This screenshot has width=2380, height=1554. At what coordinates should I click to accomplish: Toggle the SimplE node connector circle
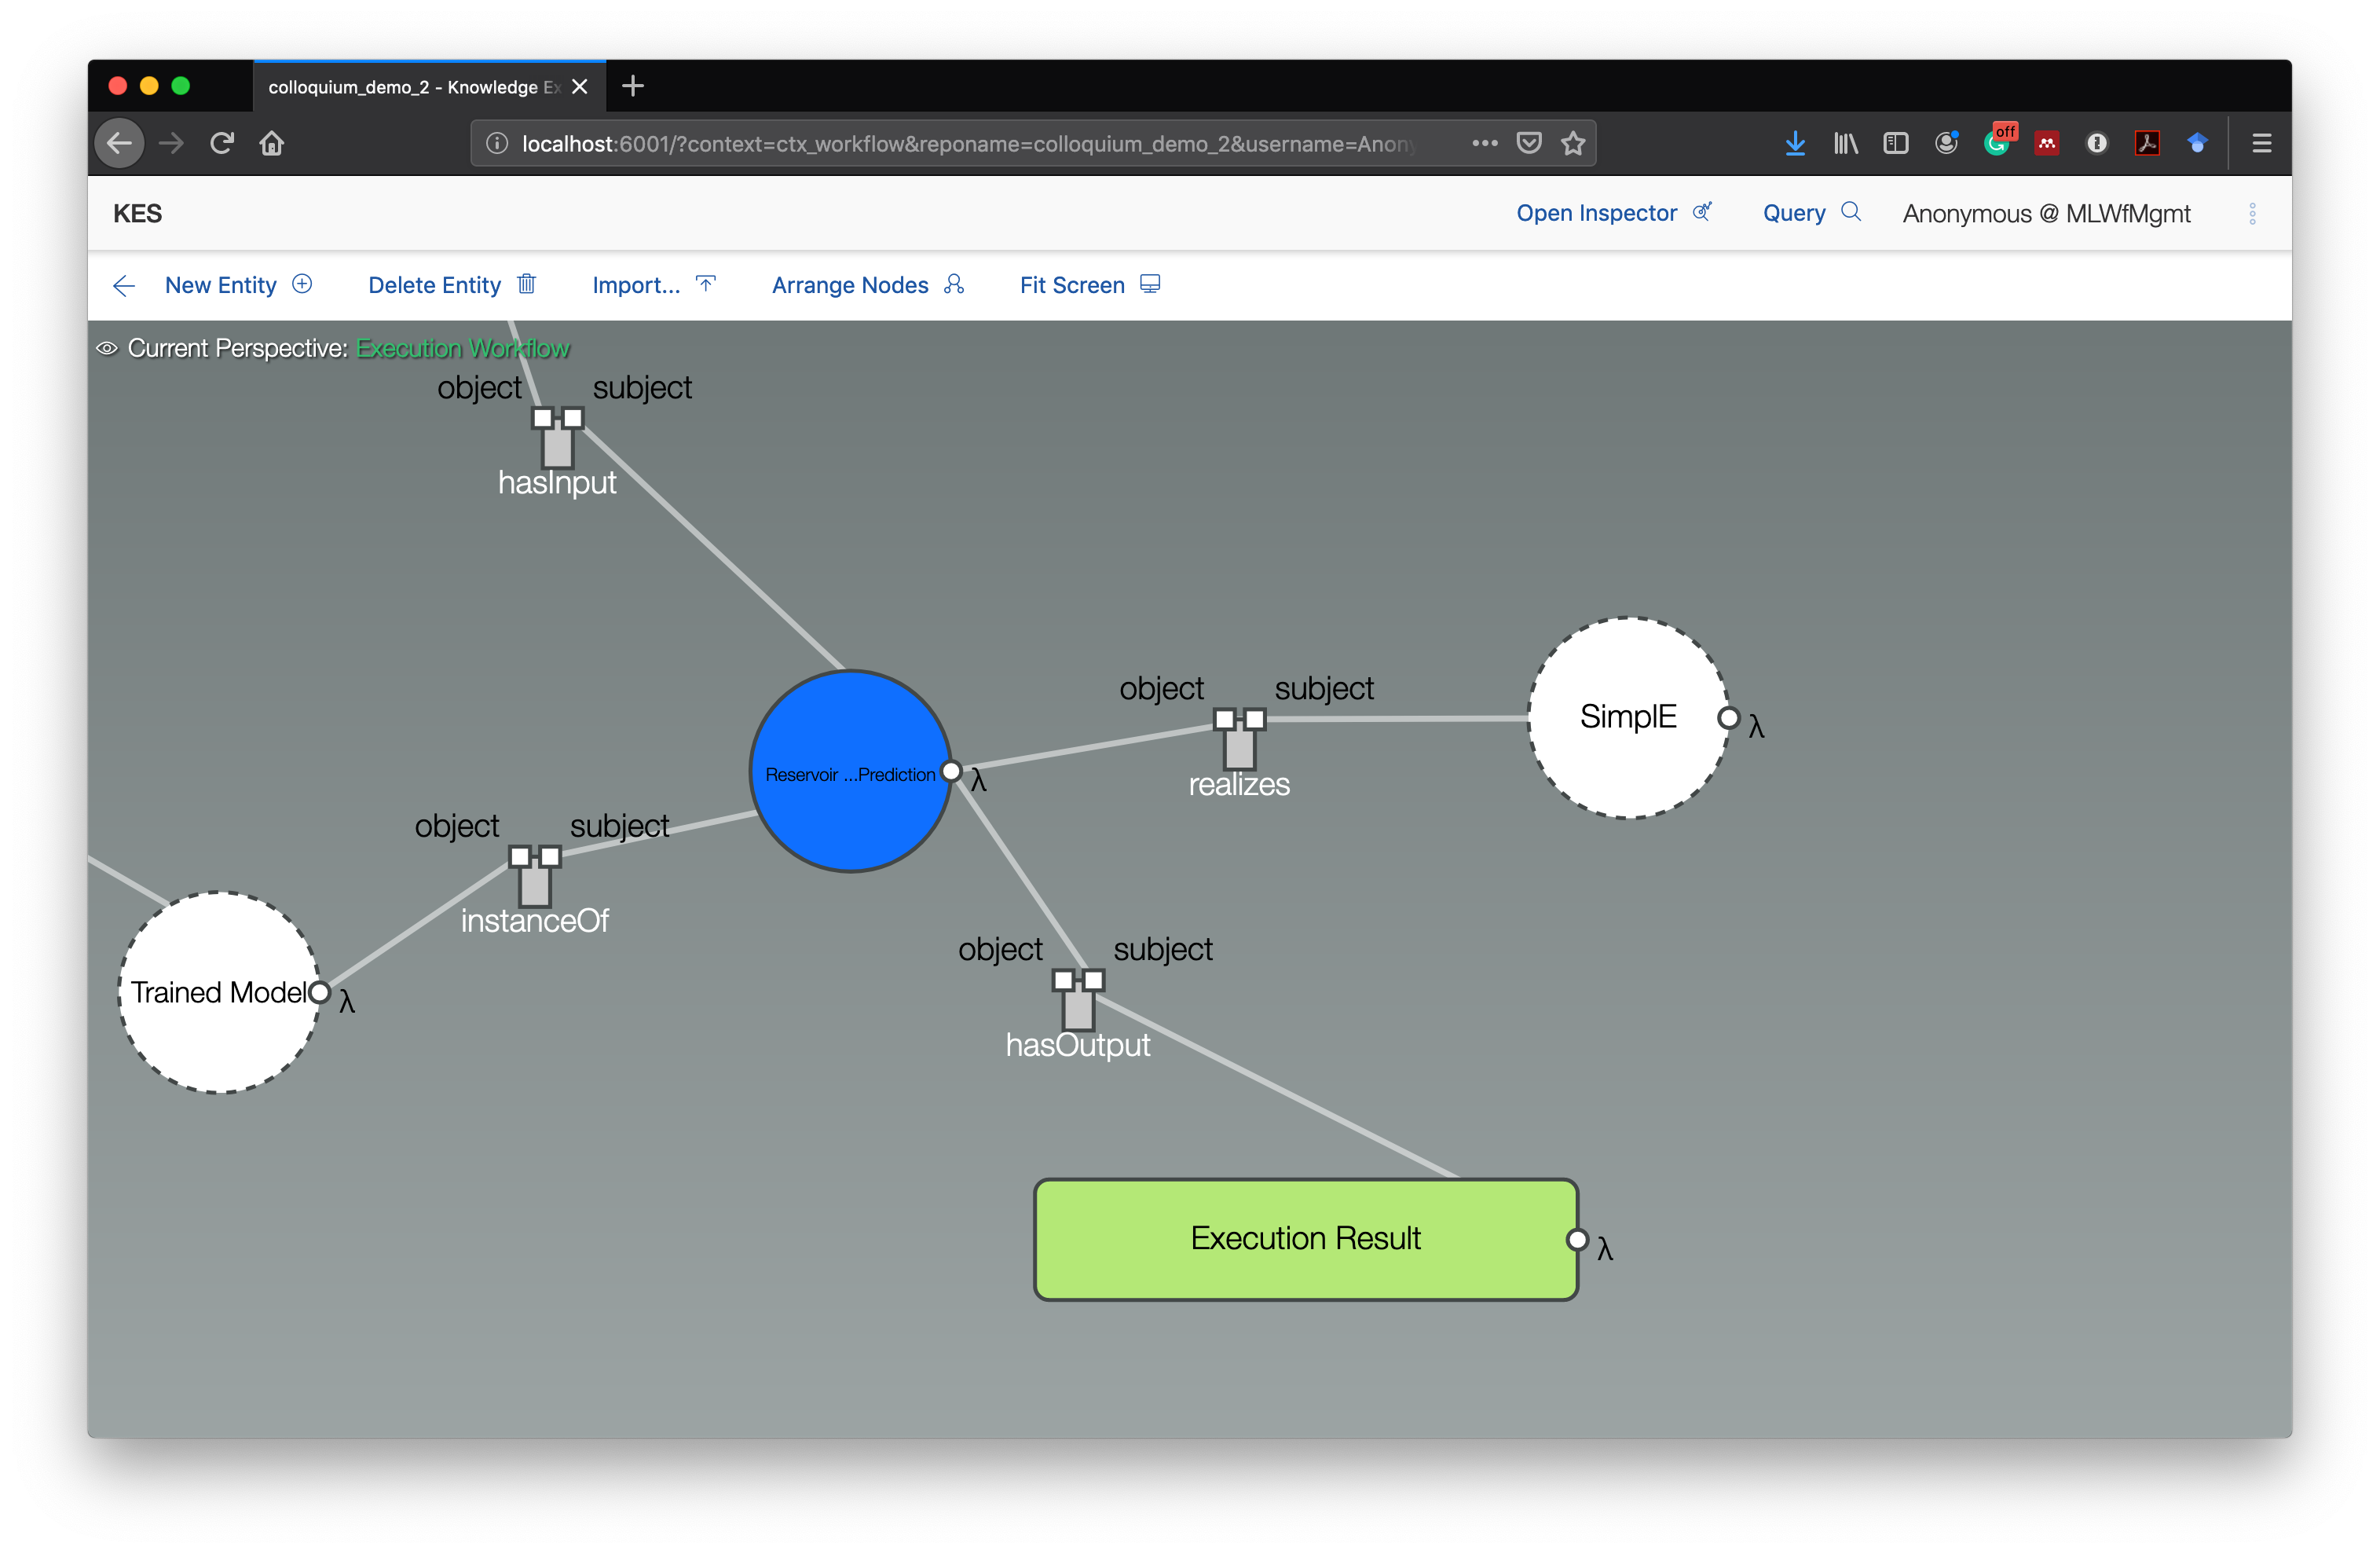click(x=1728, y=718)
